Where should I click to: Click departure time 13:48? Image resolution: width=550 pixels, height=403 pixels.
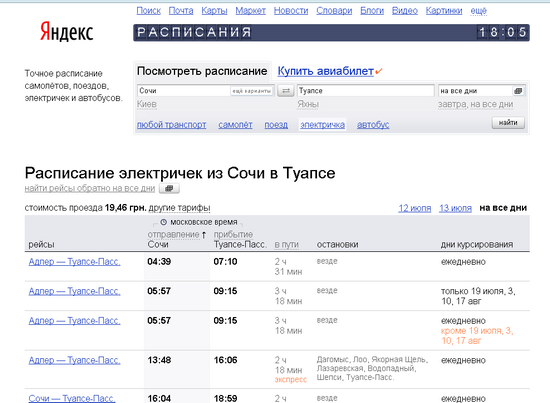click(159, 360)
